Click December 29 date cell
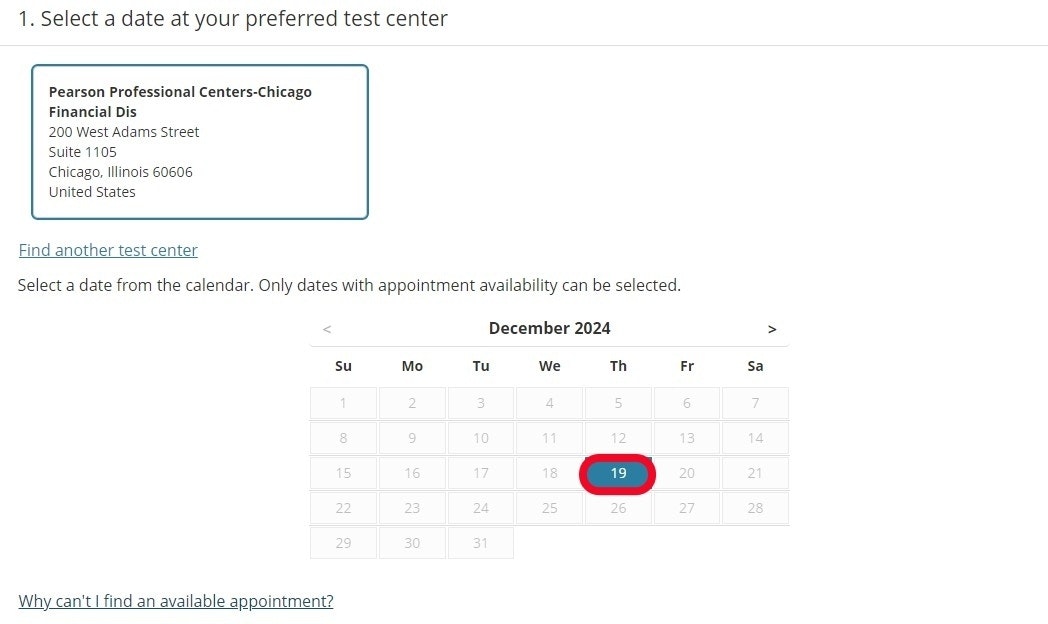1048x624 pixels. point(343,543)
